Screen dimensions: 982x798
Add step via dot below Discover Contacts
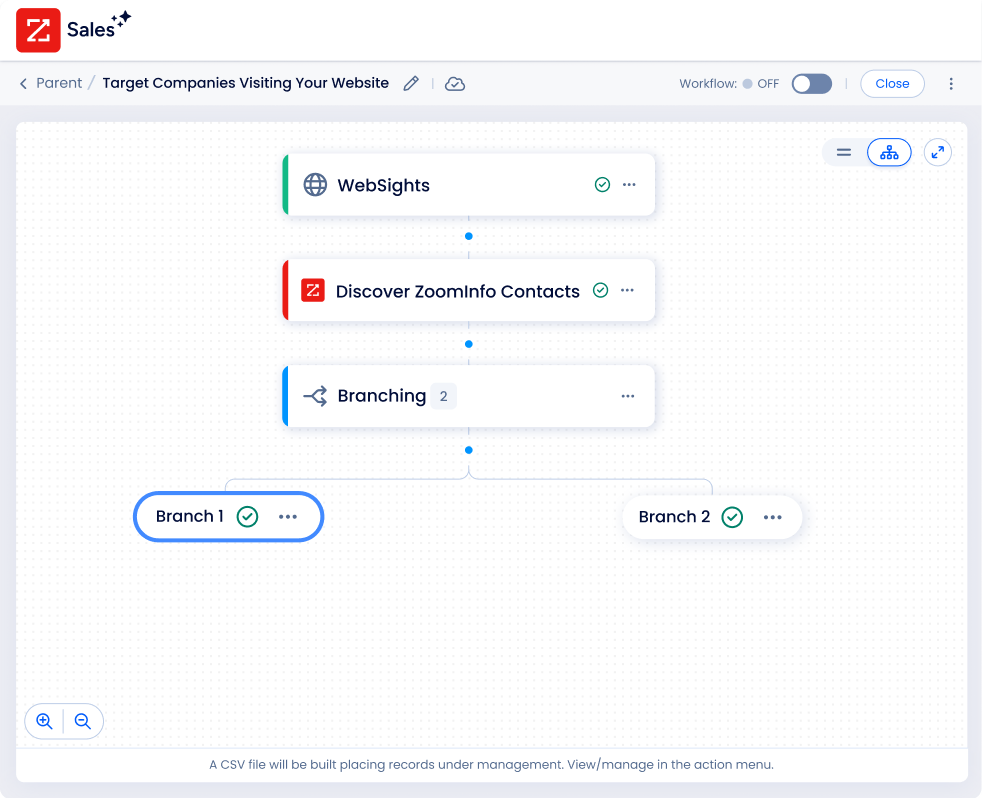coord(468,344)
